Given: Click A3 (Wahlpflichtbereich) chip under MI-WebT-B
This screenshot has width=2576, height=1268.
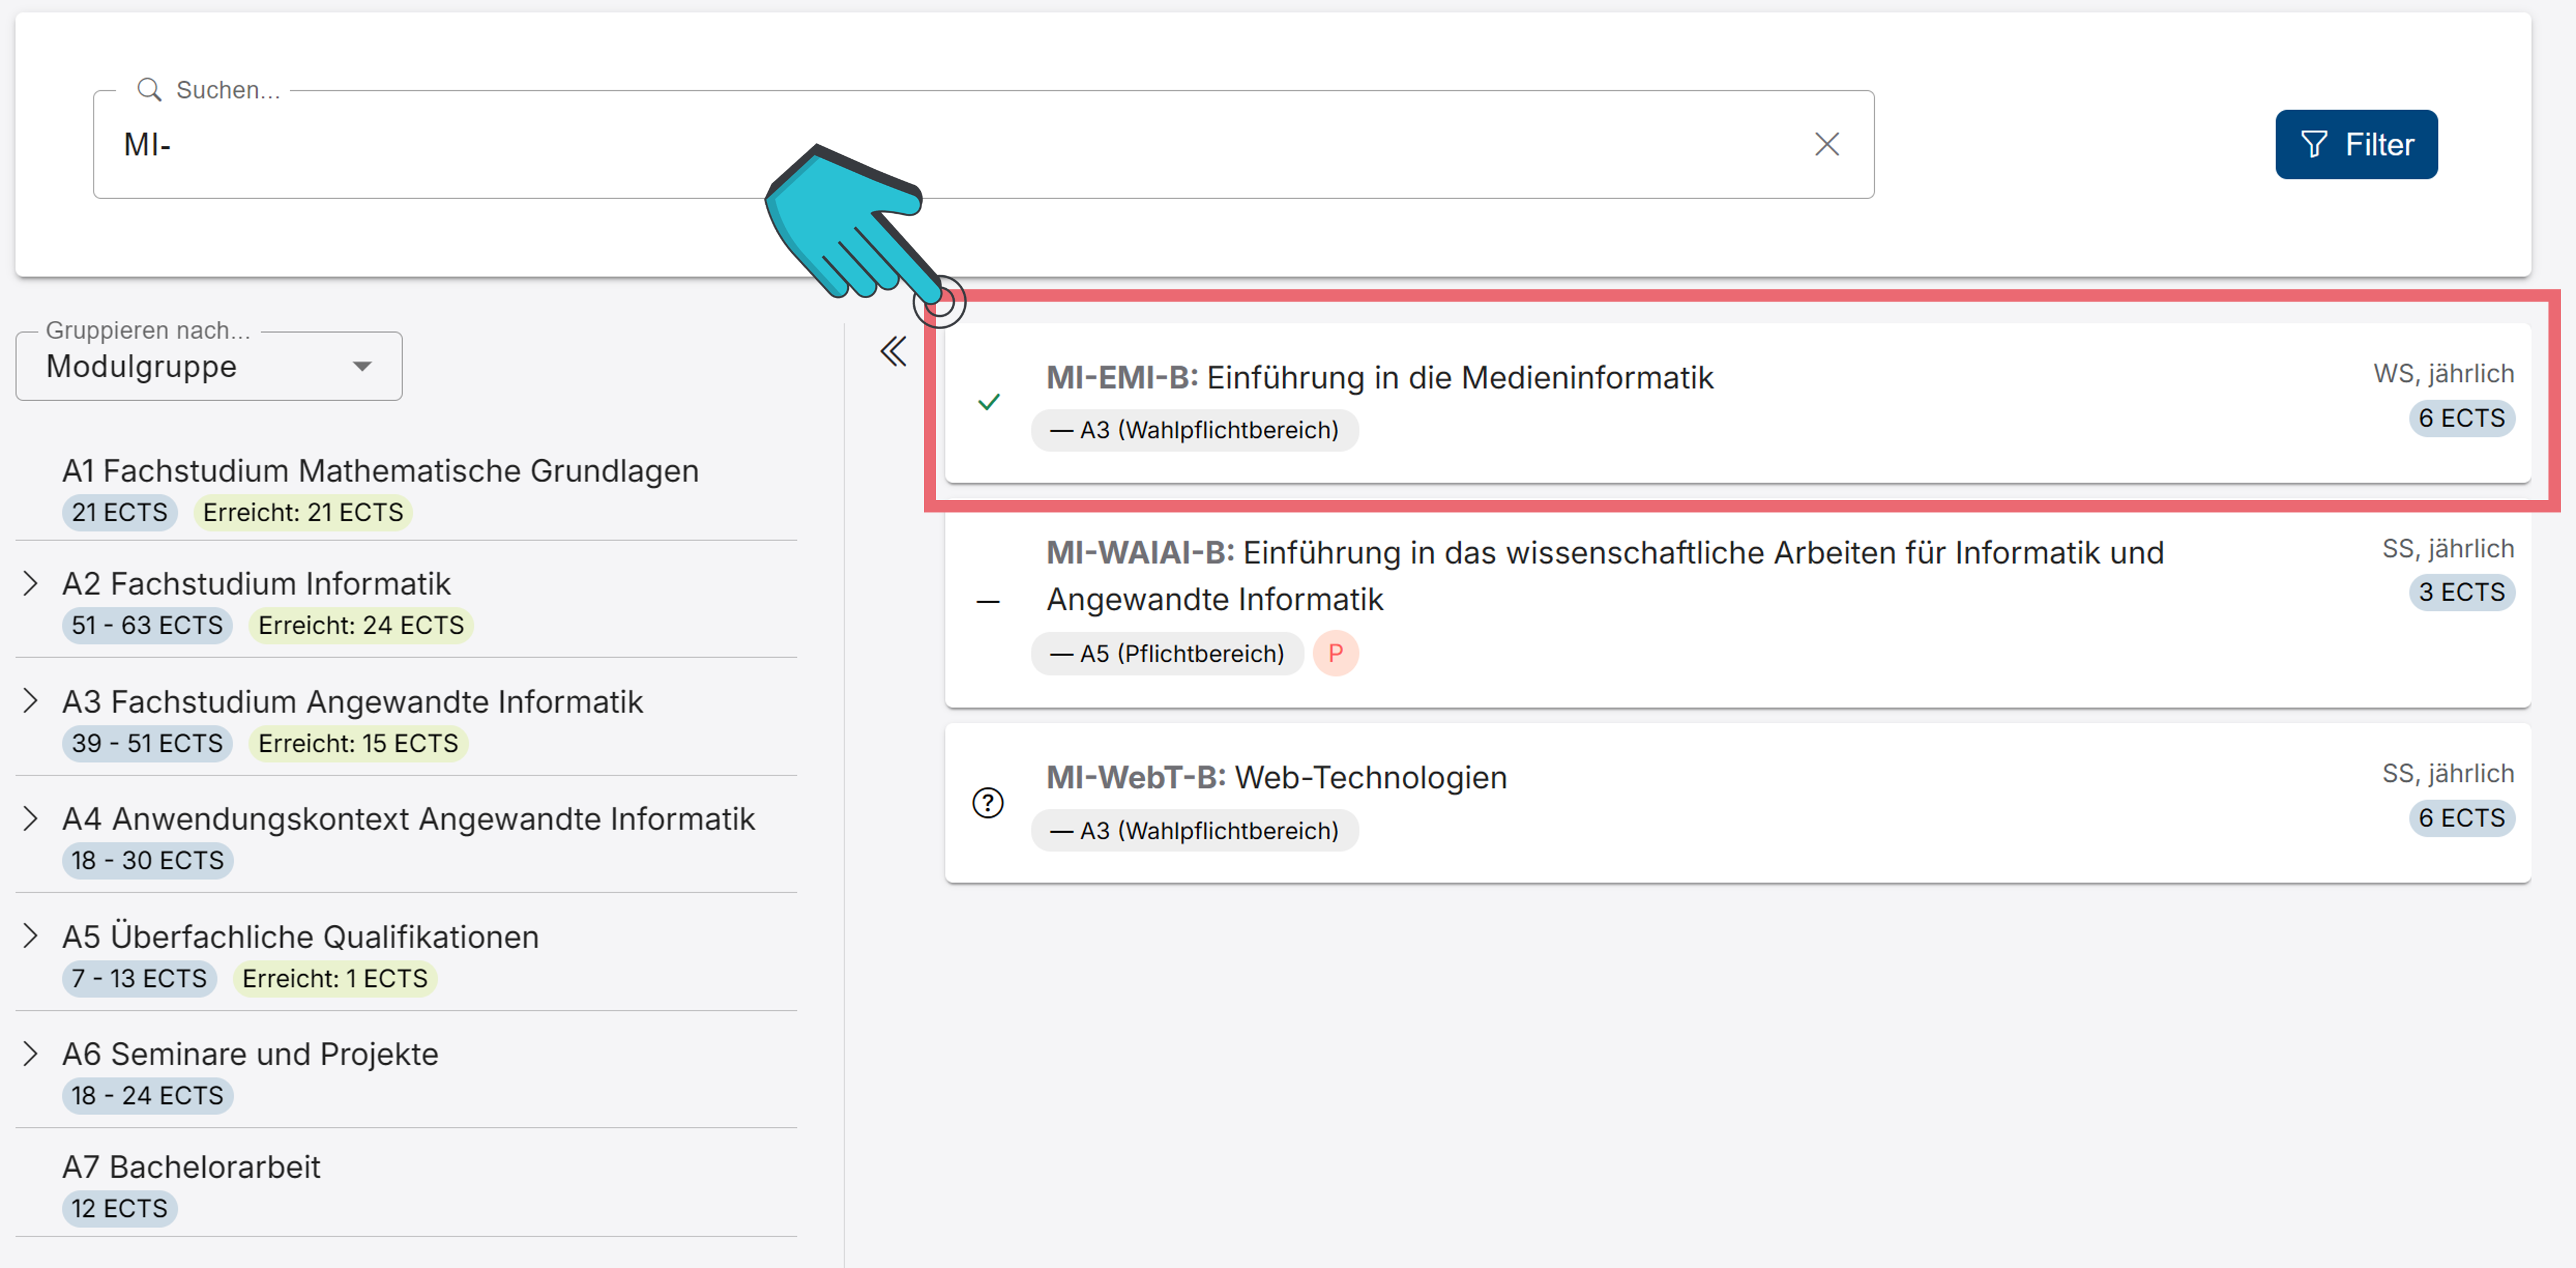Looking at the screenshot, I should pos(1194,830).
